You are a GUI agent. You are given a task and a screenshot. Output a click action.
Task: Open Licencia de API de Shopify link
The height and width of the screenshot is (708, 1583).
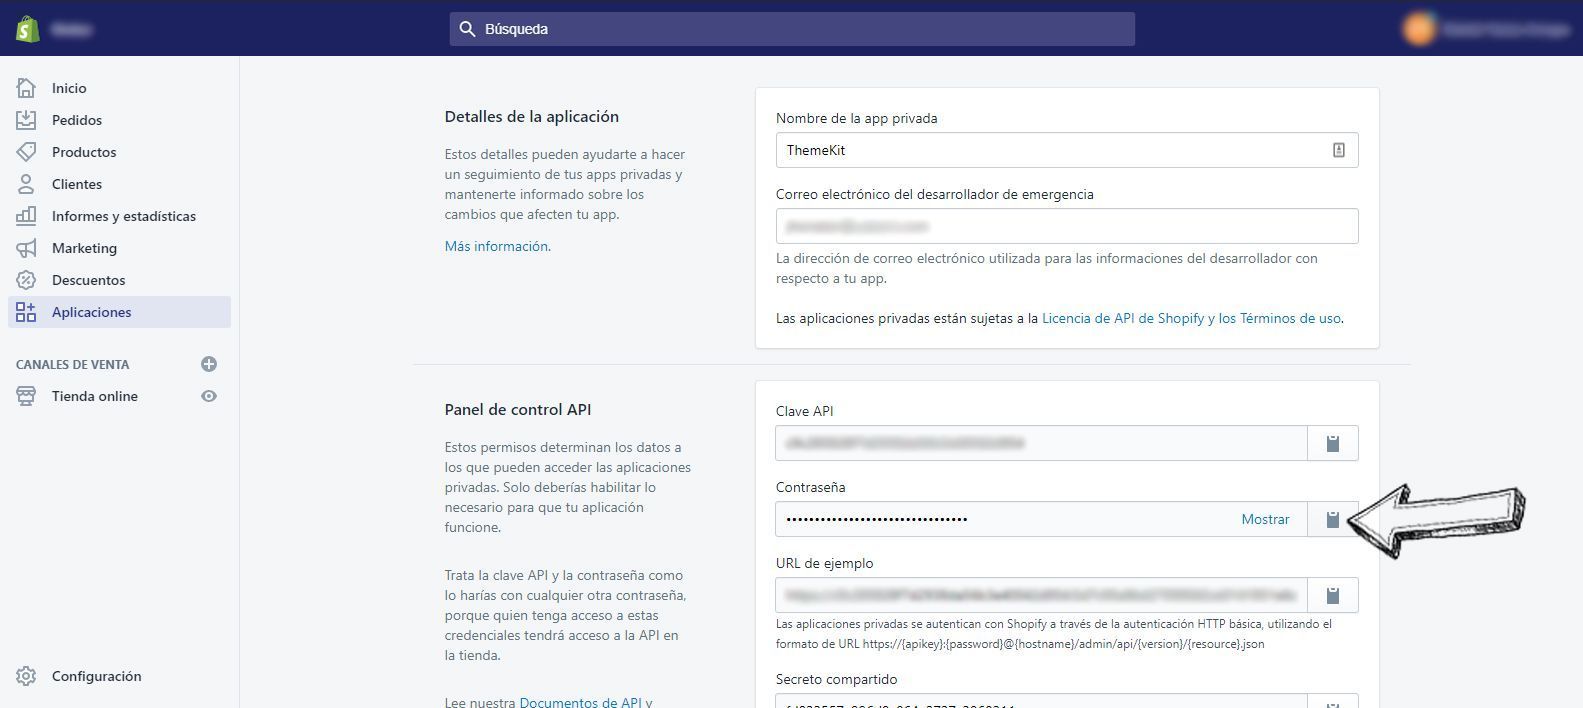tap(1191, 318)
